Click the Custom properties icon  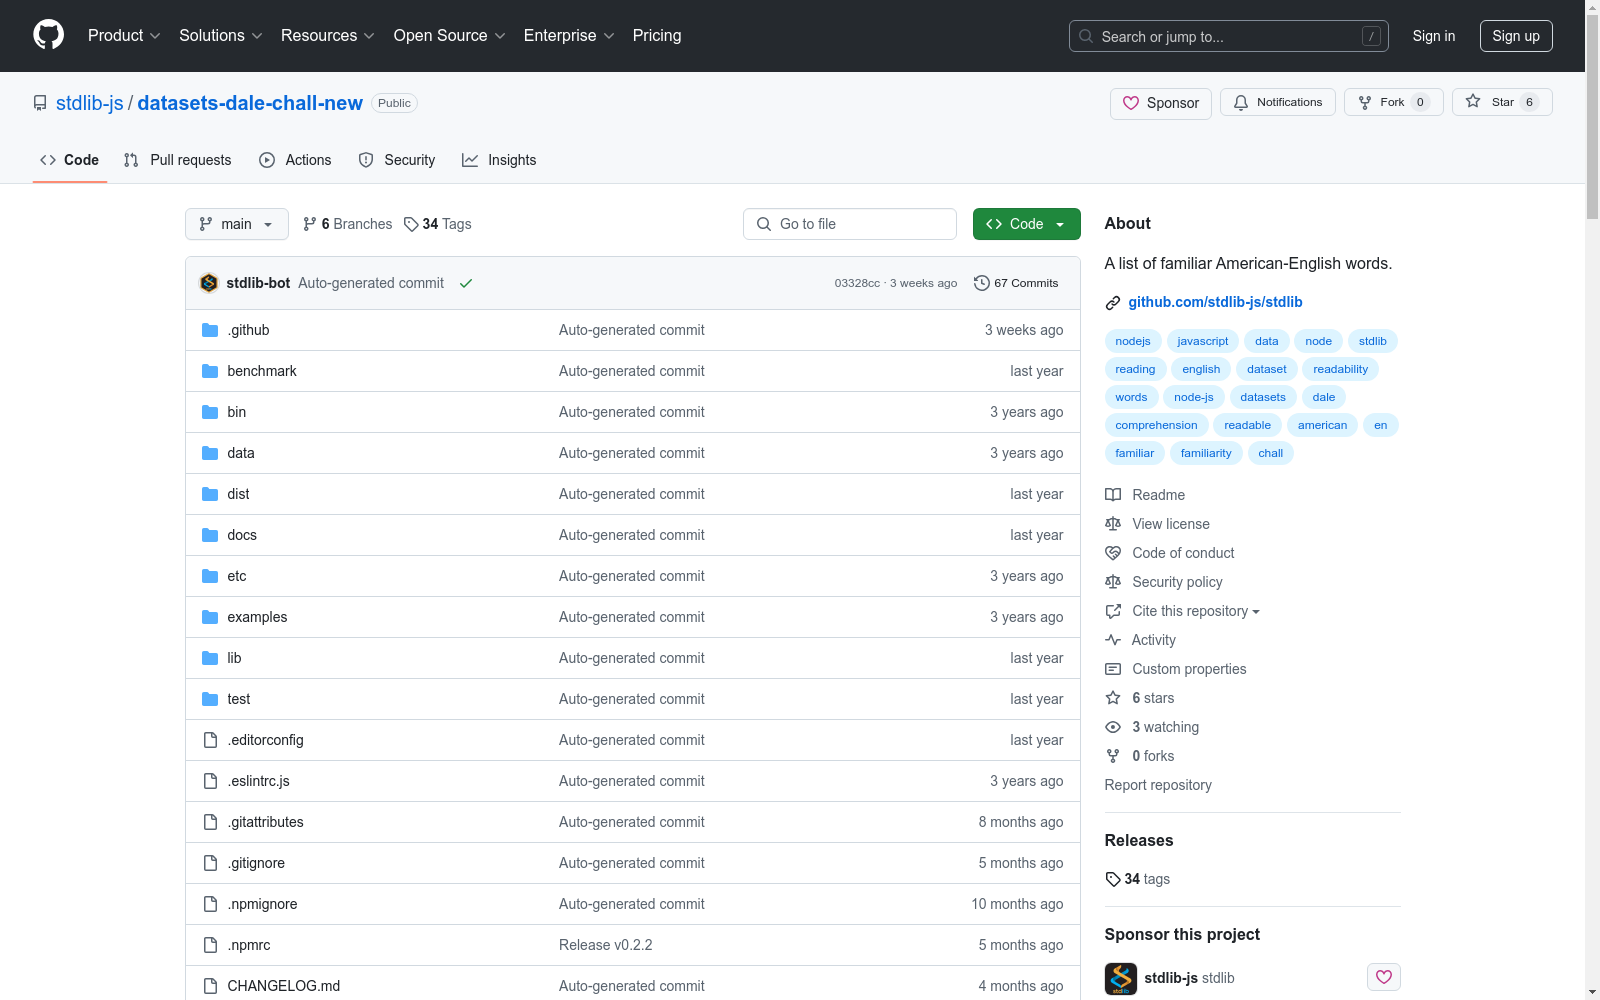(1113, 669)
